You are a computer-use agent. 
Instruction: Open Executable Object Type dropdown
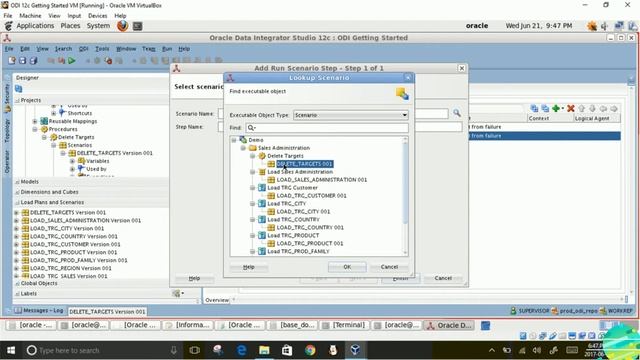click(x=351, y=115)
